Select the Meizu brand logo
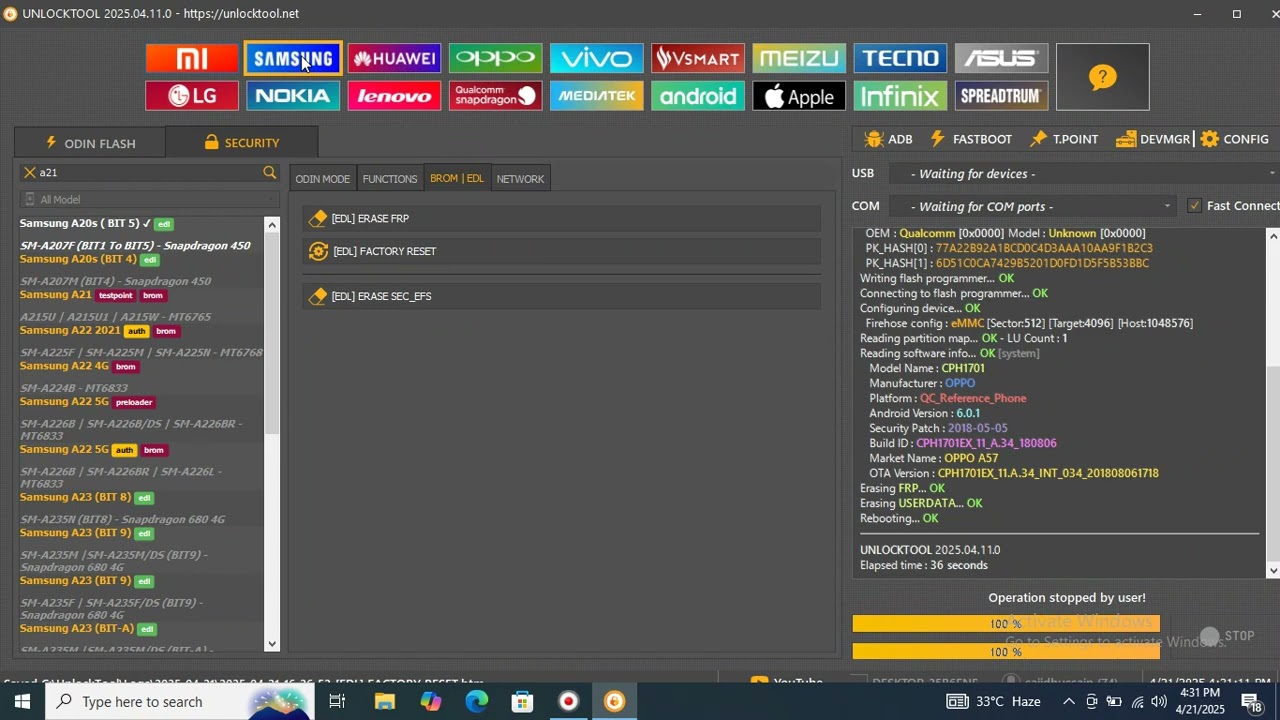Viewport: 1280px width, 720px height. click(798, 58)
